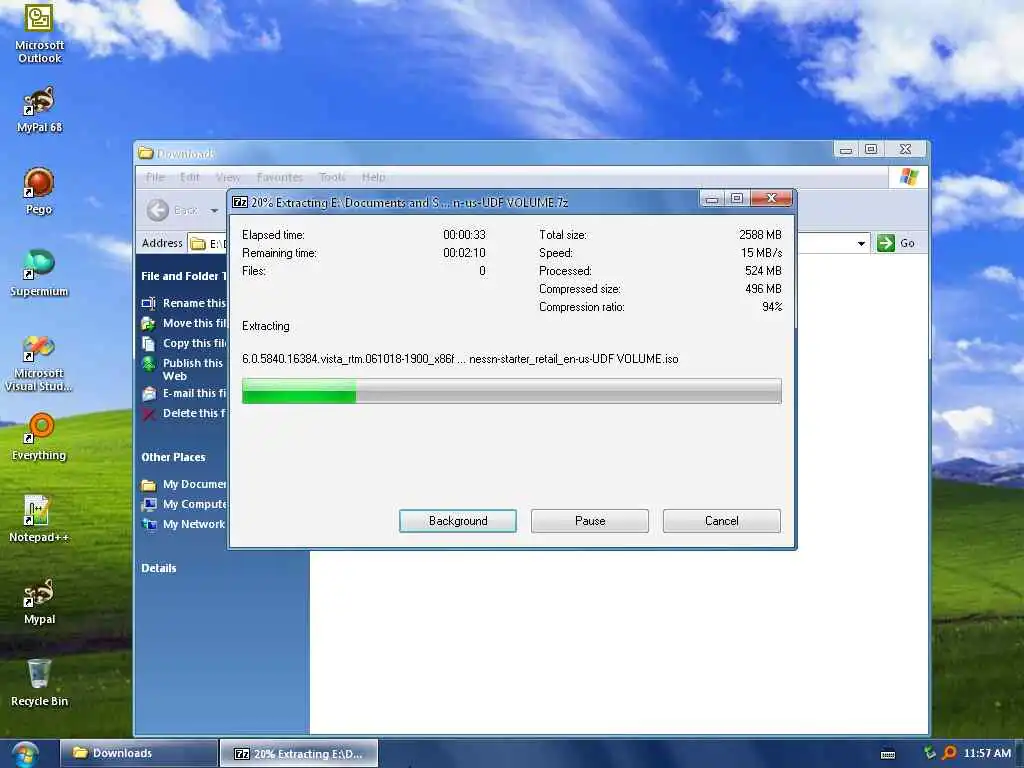This screenshot has height=768, width=1024.
Task: Select the Microsoft Visual Studio desktop shortcut
Action: click(39, 363)
